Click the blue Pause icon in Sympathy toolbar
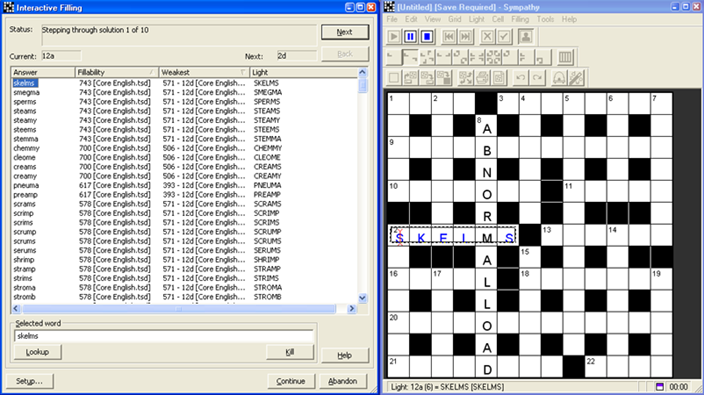 pyautogui.click(x=410, y=36)
